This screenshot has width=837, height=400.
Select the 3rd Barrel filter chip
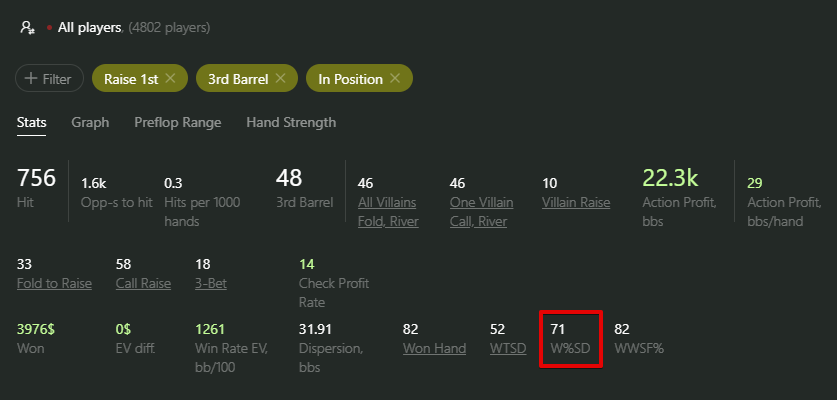(238, 79)
